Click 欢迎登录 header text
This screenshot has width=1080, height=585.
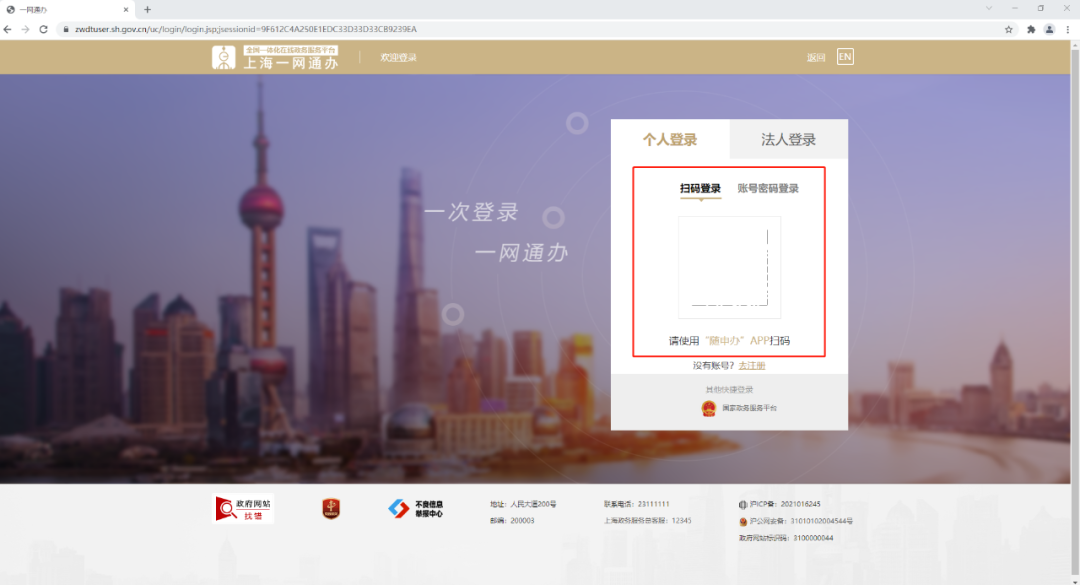pyautogui.click(x=398, y=57)
